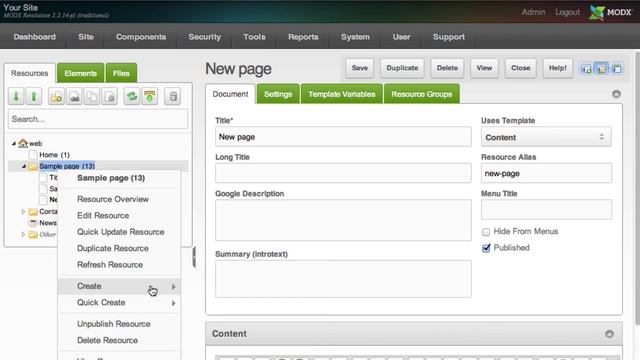
Task: Click the Help! button
Action: click(x=558, y=68)
